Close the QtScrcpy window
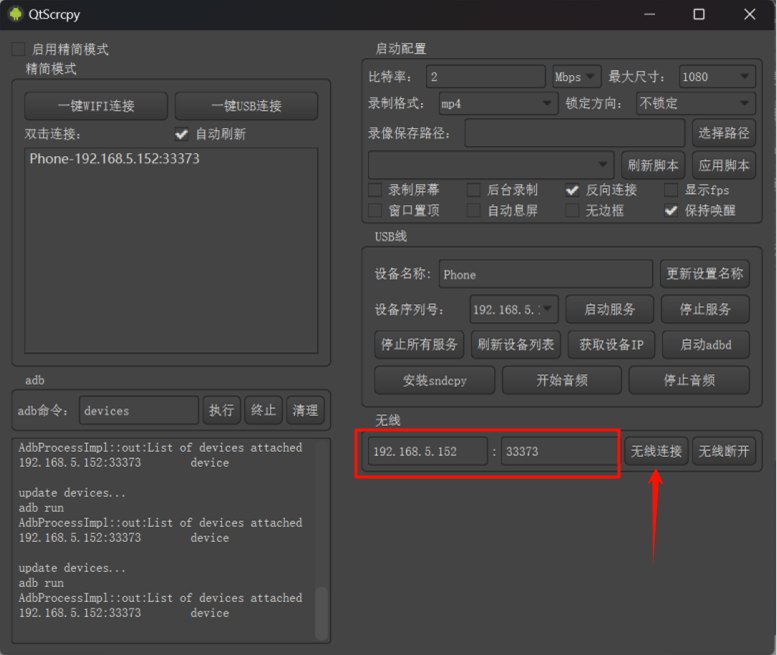777x655 pixels. tap(750, 14)
